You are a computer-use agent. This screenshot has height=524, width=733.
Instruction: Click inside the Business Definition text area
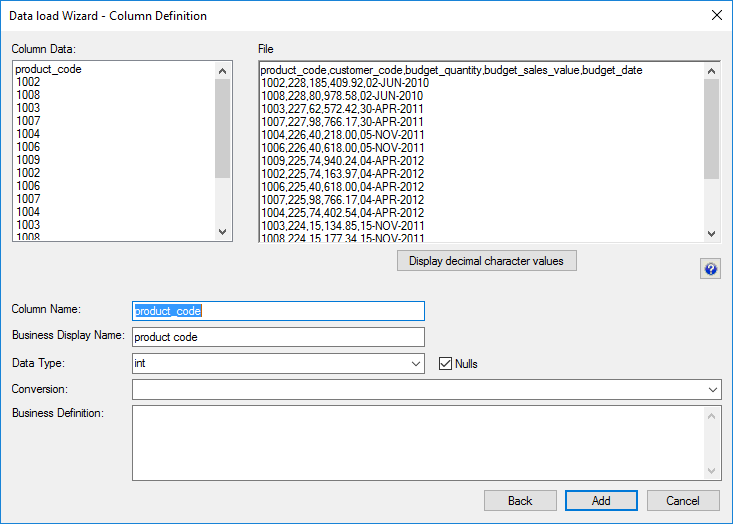click(420, 442)
